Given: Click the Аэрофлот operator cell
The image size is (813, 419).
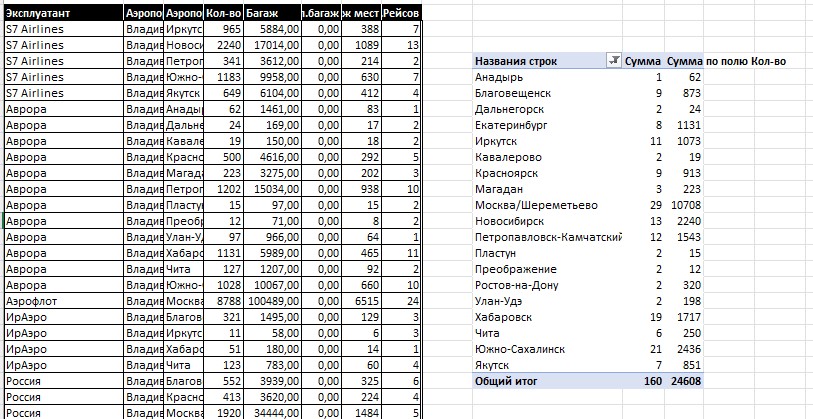Looking at the screenshot, I should click(x=64, y=301).
